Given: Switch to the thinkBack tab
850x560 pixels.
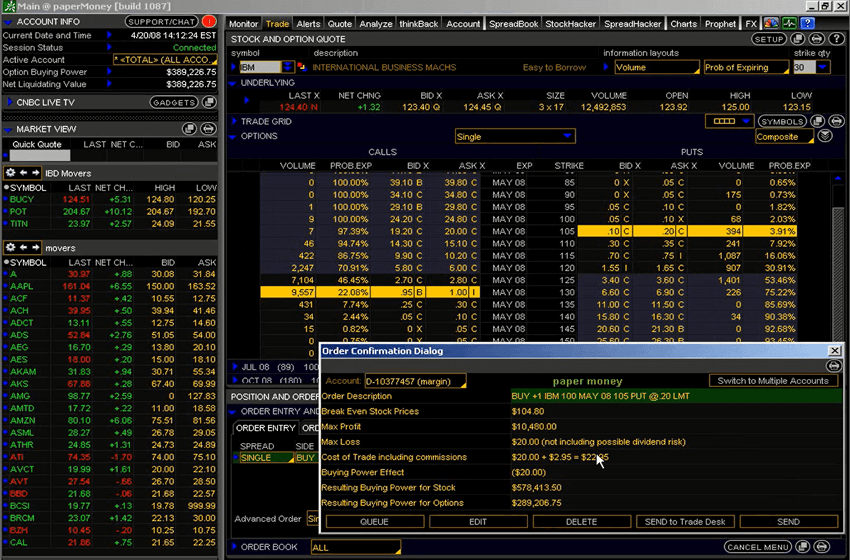Looking at the screenshot, I should [x=418, y=24].
